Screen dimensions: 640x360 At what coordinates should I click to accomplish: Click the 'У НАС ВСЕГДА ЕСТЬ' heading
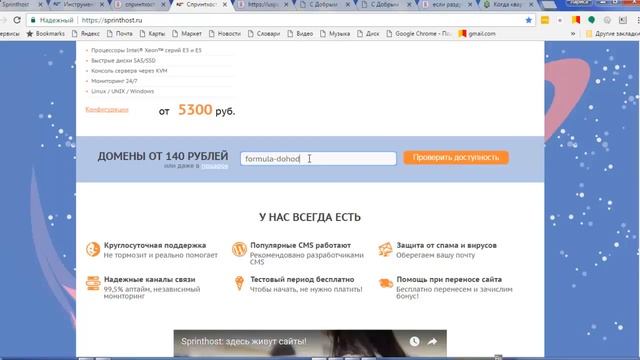(x=310, y=217)
